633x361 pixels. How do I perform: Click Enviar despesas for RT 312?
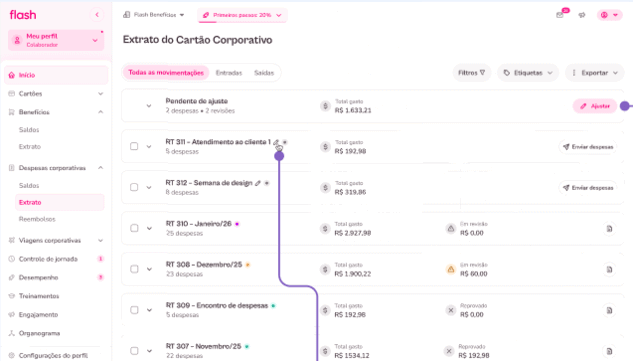tap(588, 188)
